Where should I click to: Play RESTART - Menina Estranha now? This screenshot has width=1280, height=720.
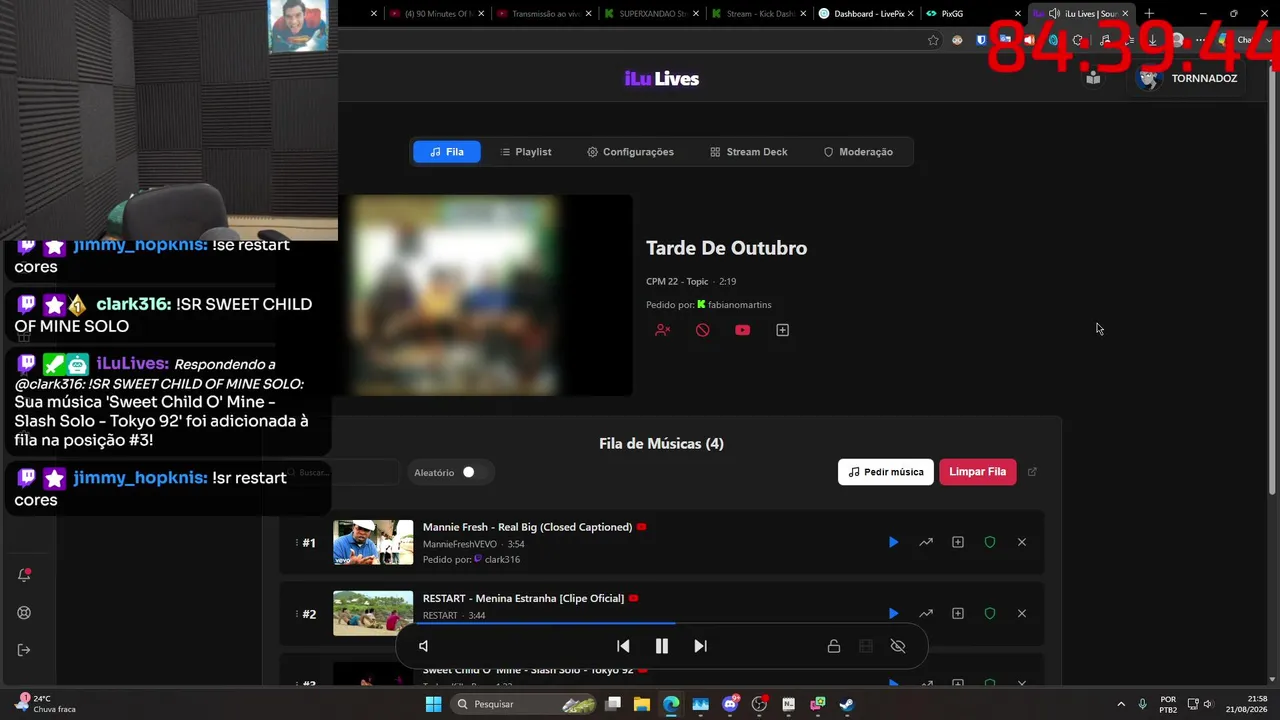click(893, 613)
